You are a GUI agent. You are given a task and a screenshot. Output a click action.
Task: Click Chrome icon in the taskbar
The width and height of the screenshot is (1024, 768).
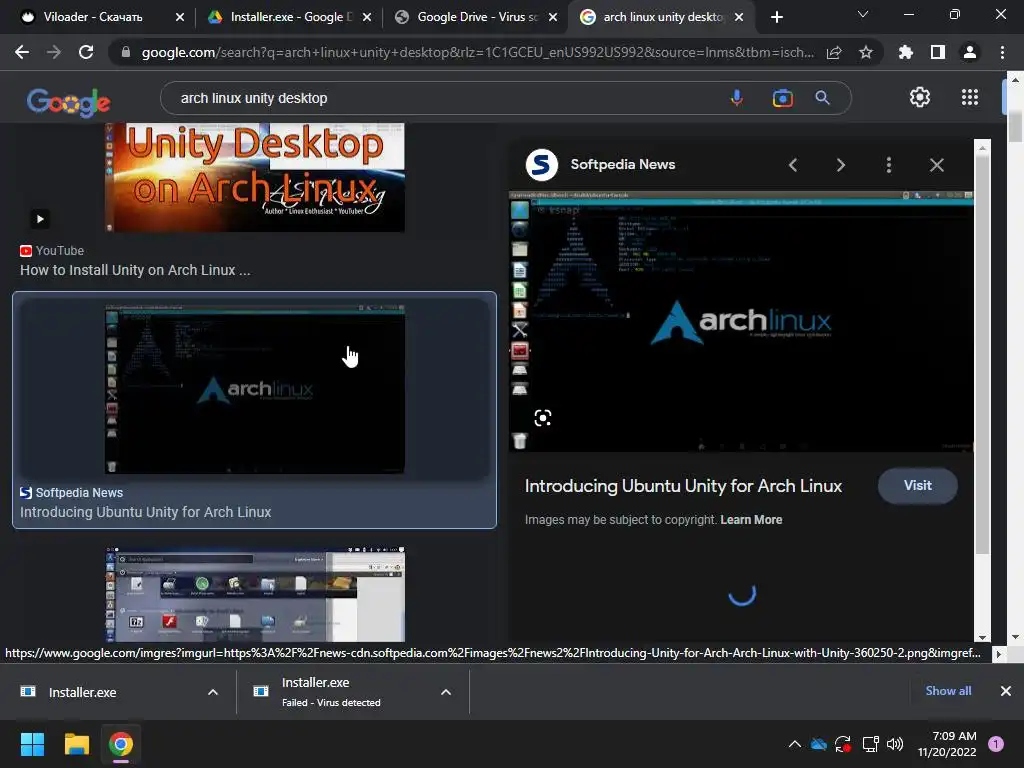coord(121,744)
